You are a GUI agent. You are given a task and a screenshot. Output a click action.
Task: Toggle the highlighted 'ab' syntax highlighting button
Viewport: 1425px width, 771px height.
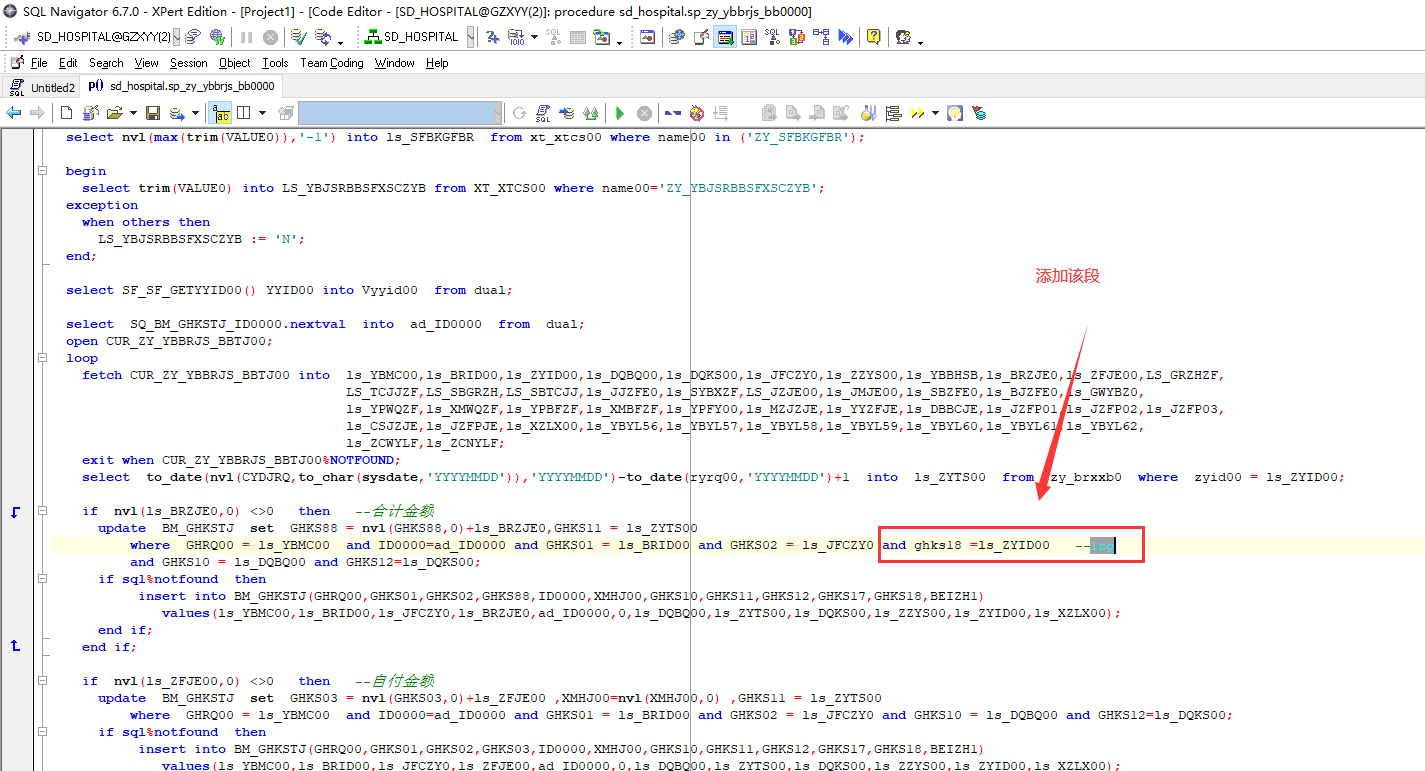[x=221, y=113]
